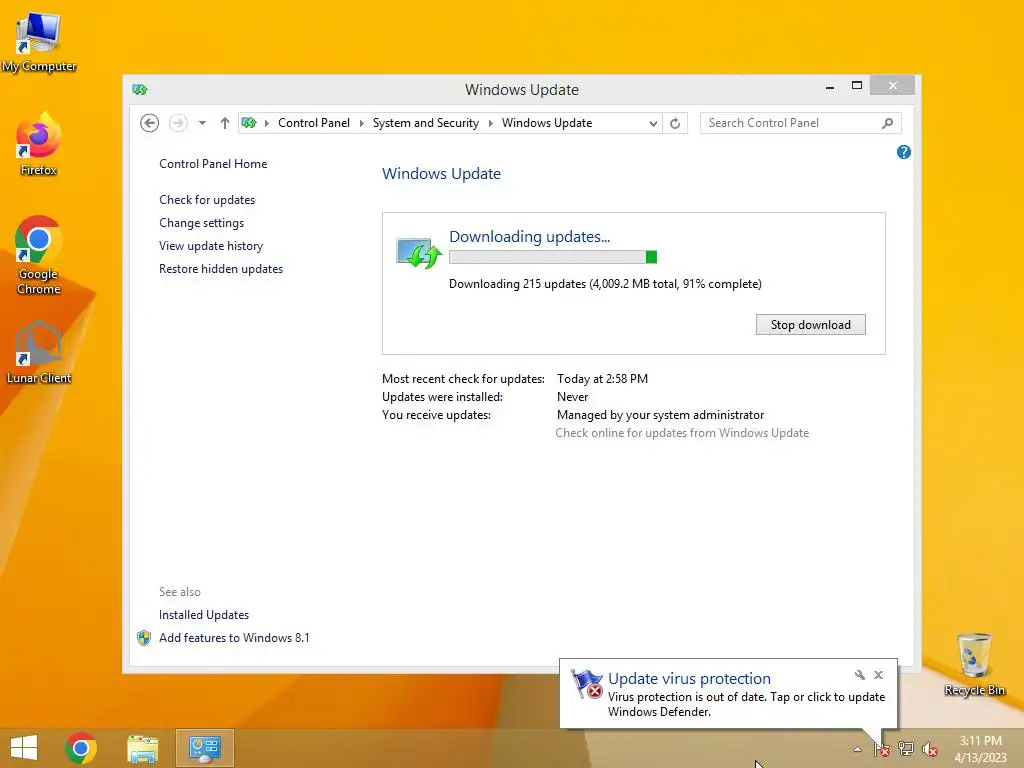This screenshot has height=768, width=1024.
Task: Click the 'Today at 2:58 PM' value
Action: [602, 379]
